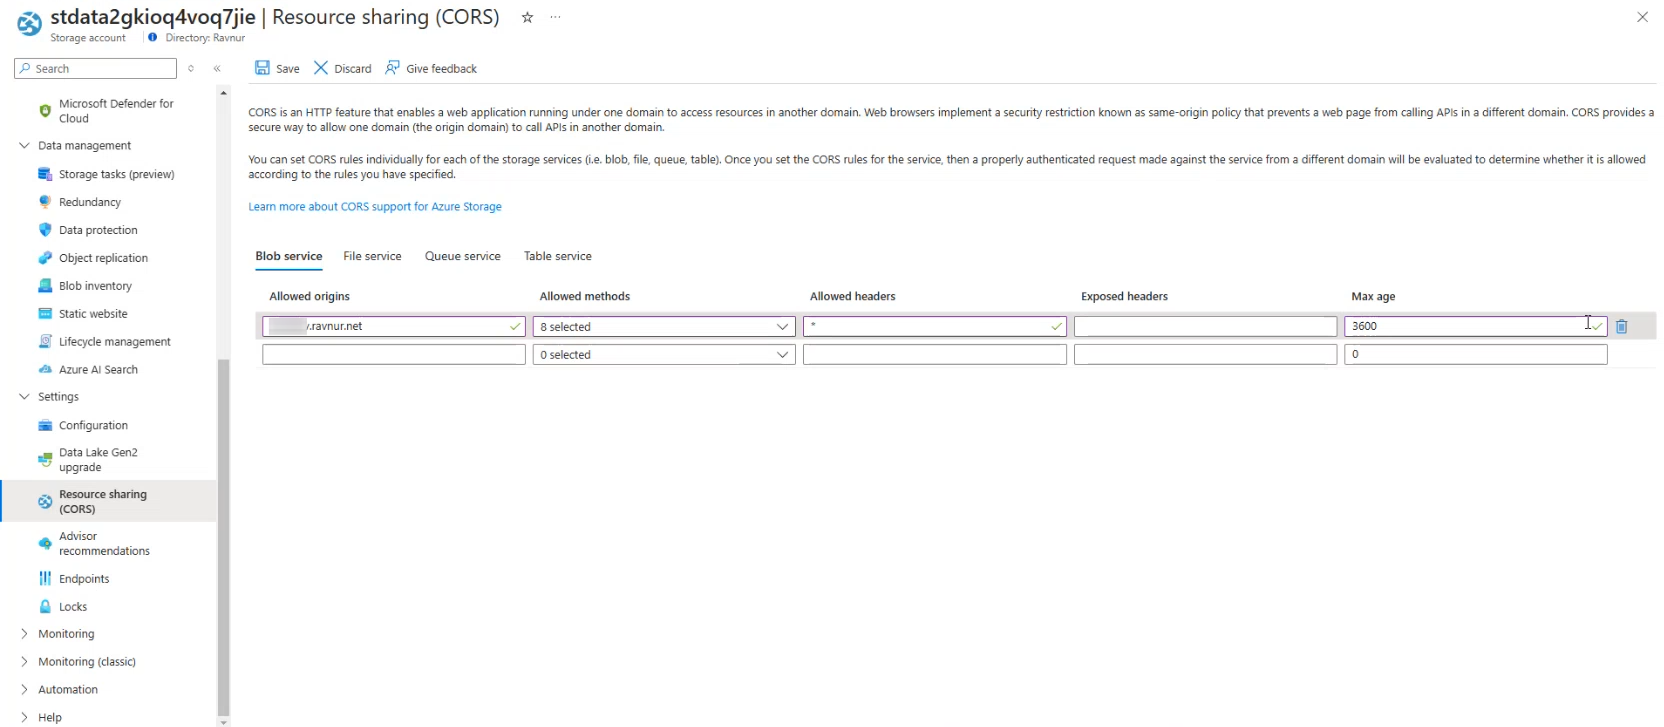Switch to the Table service tab
Screen dimensions: 1664x727
558,257
